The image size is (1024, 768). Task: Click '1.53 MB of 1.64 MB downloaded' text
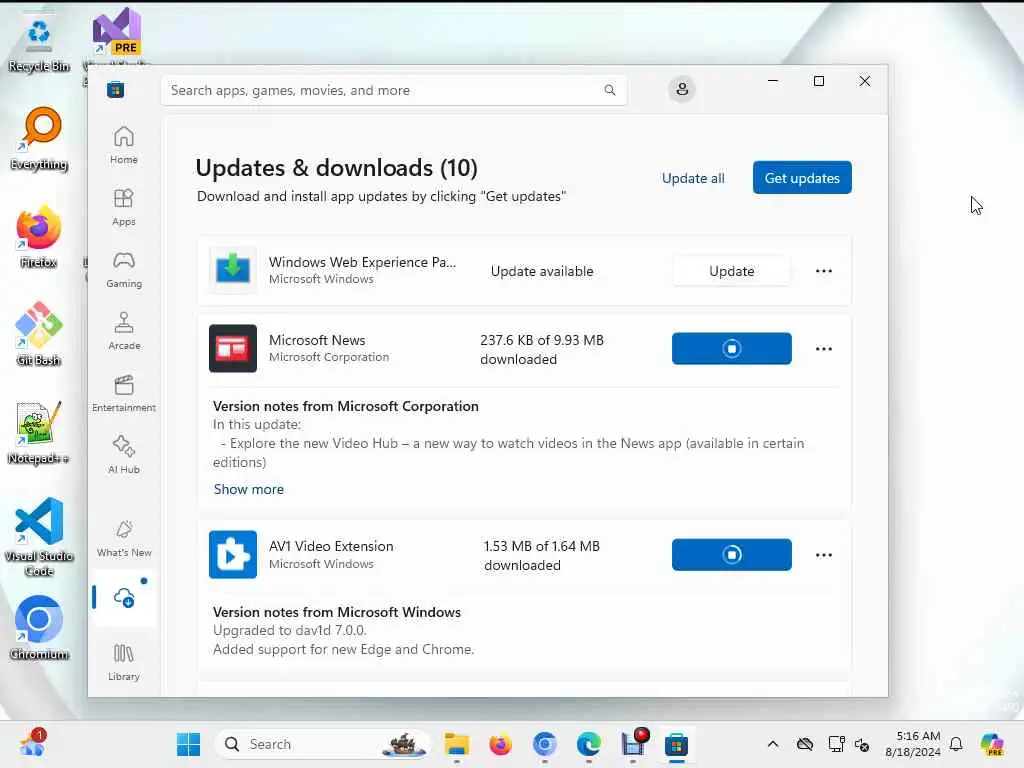[541, 555]
